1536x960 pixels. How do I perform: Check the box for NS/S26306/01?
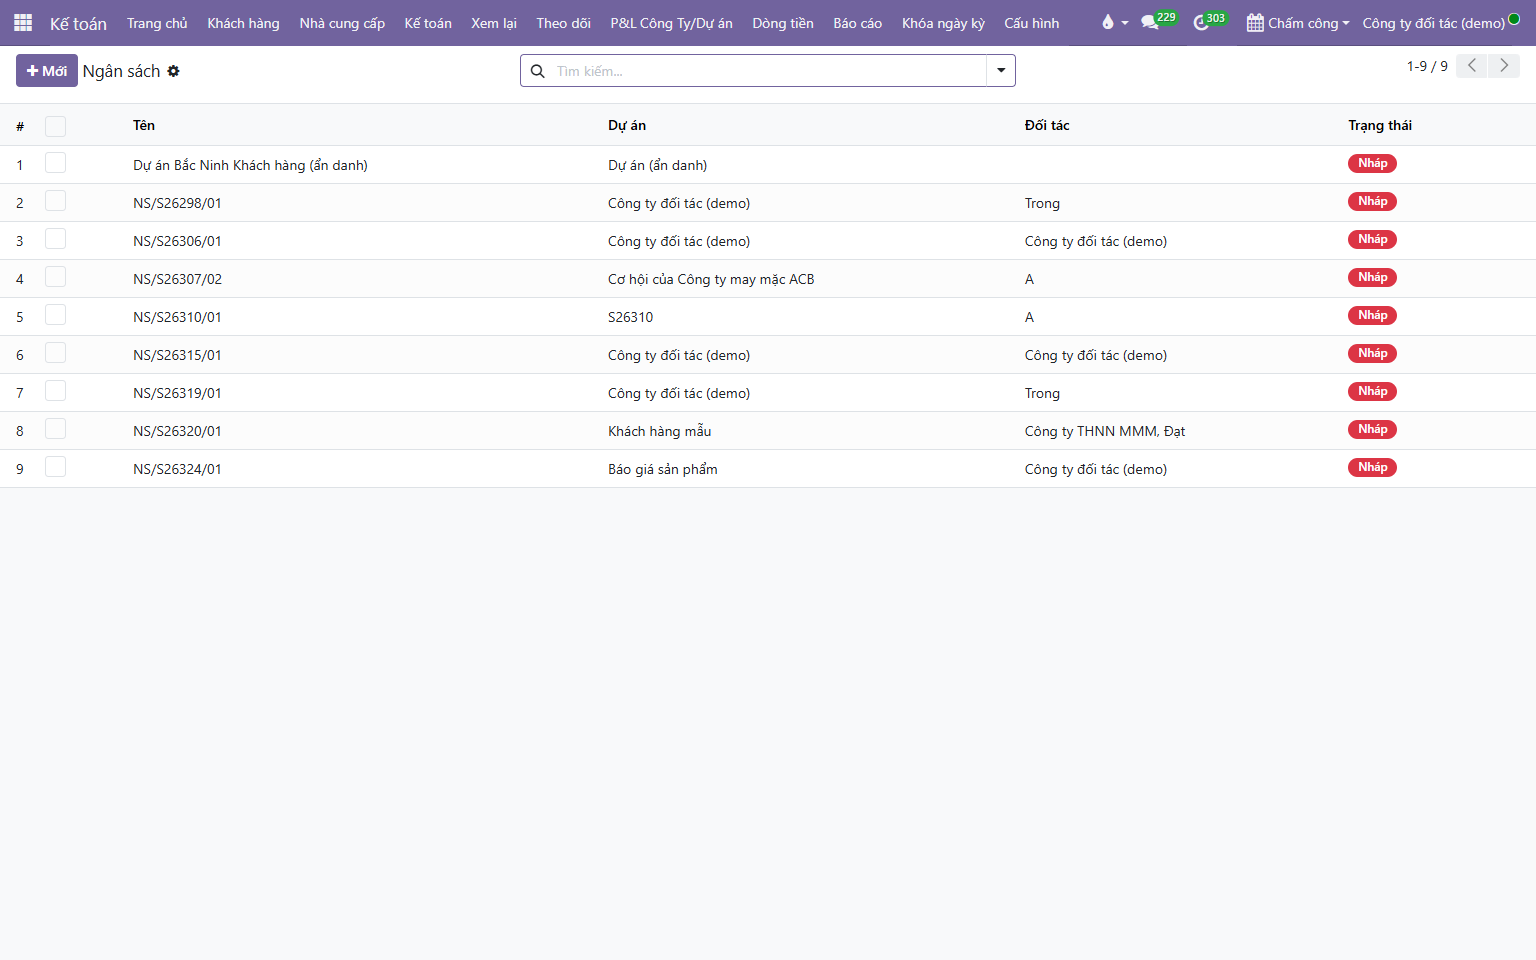point(55,239)
